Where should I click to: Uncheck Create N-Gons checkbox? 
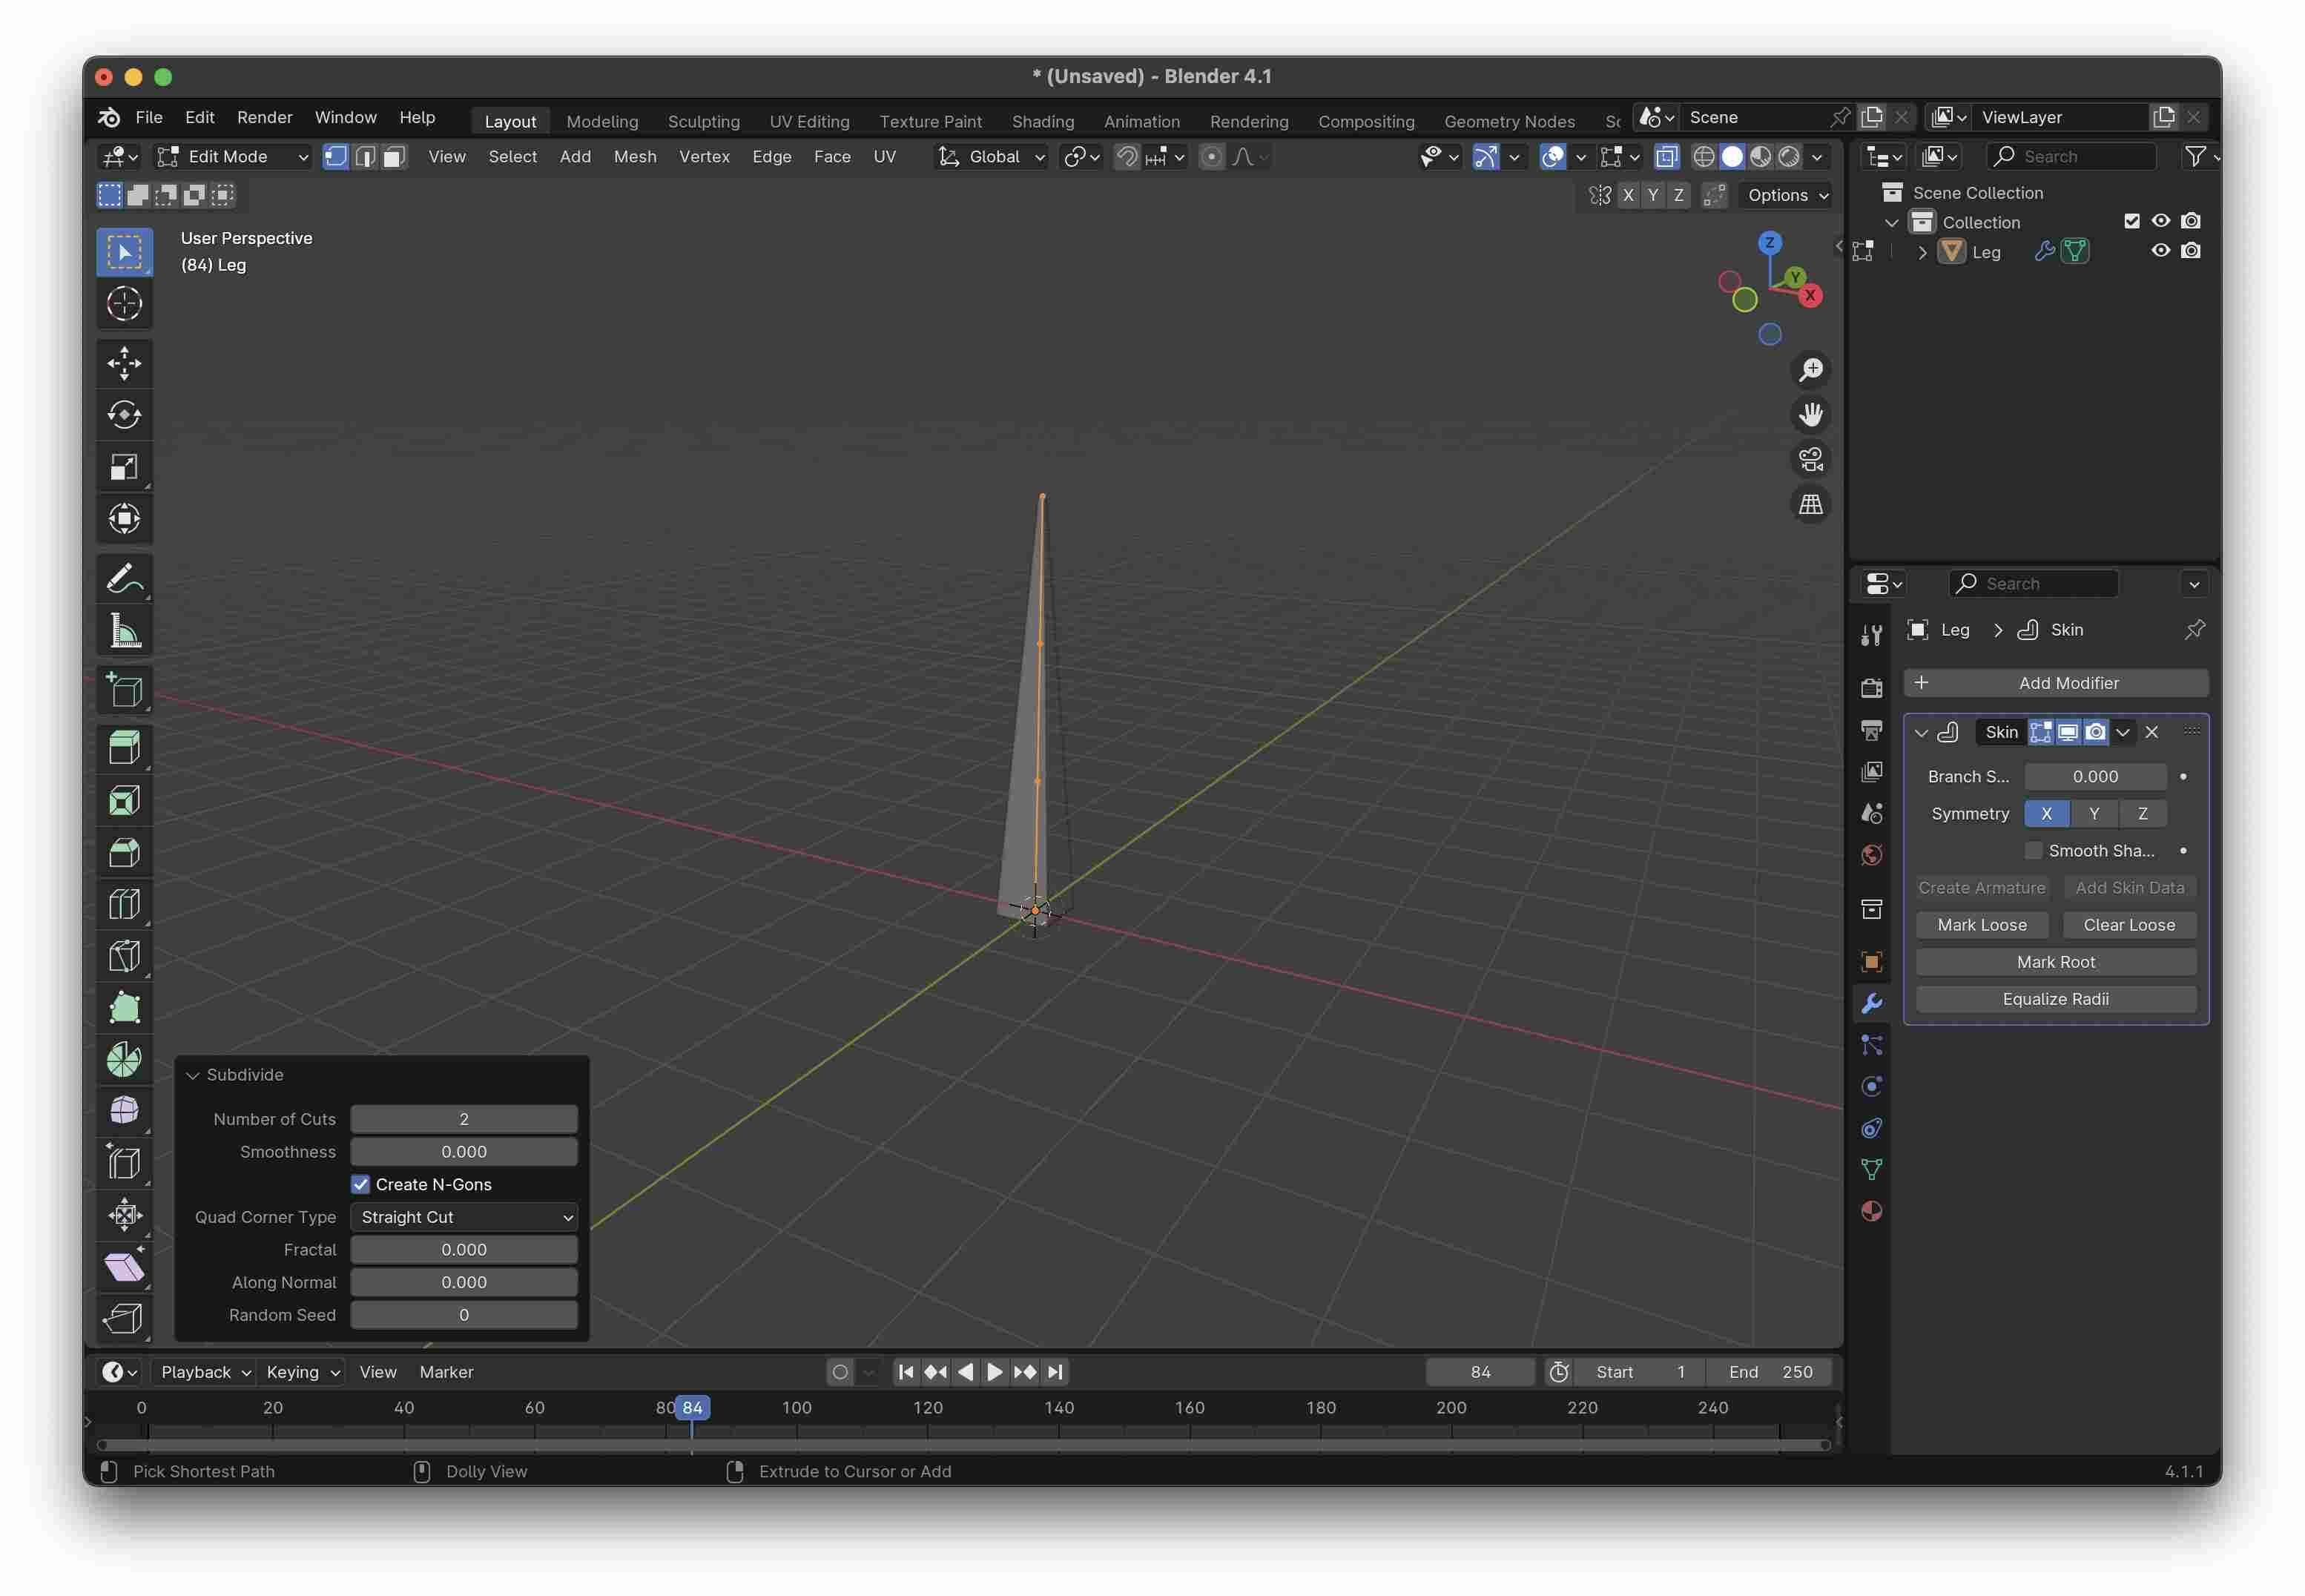[361, 1184]
